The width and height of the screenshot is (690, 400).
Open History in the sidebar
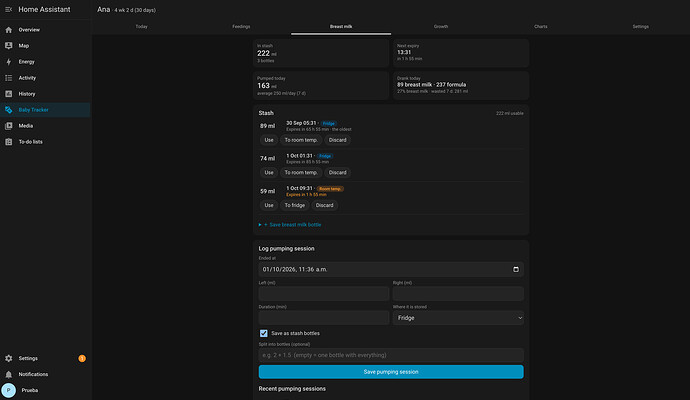coord(45,94)
